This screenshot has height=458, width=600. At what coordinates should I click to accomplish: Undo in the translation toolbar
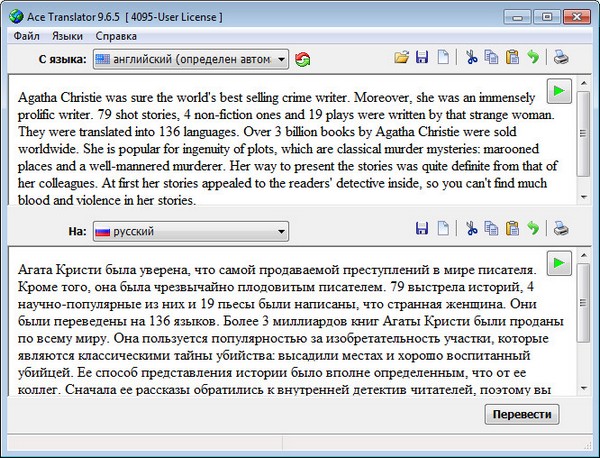tap(533, 230)
